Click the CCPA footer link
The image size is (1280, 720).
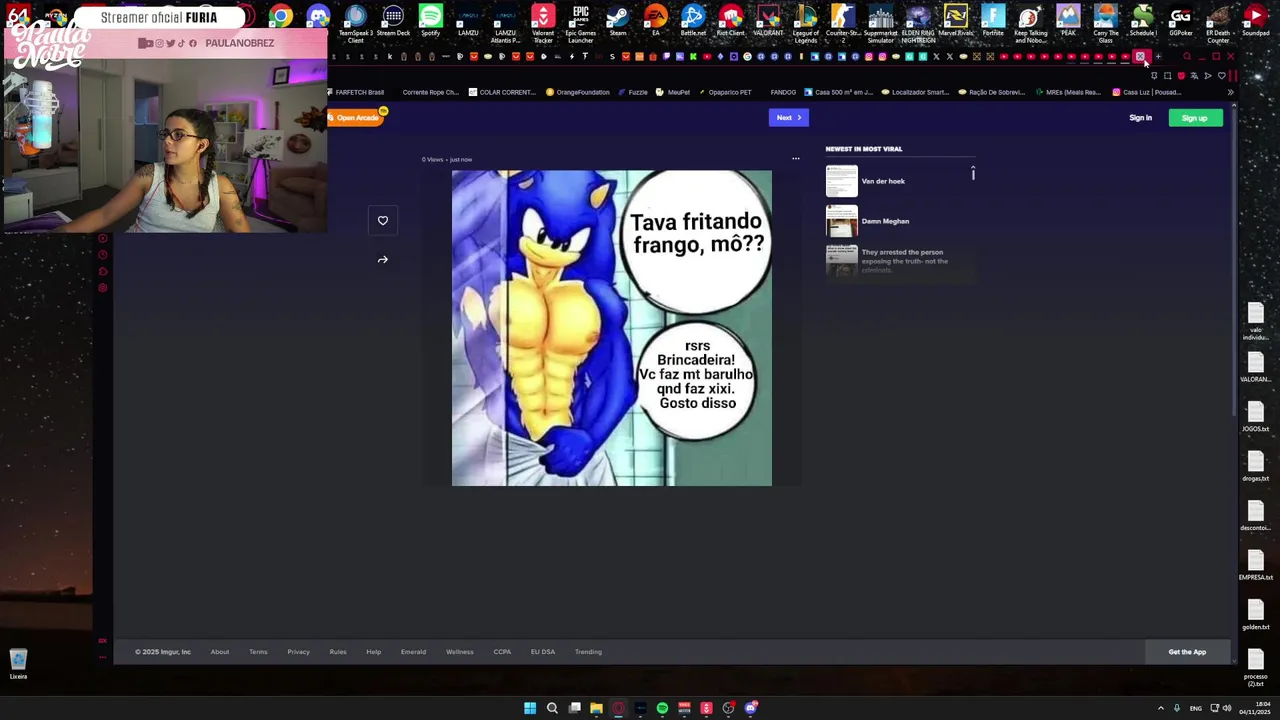click(x=502, y=652)
